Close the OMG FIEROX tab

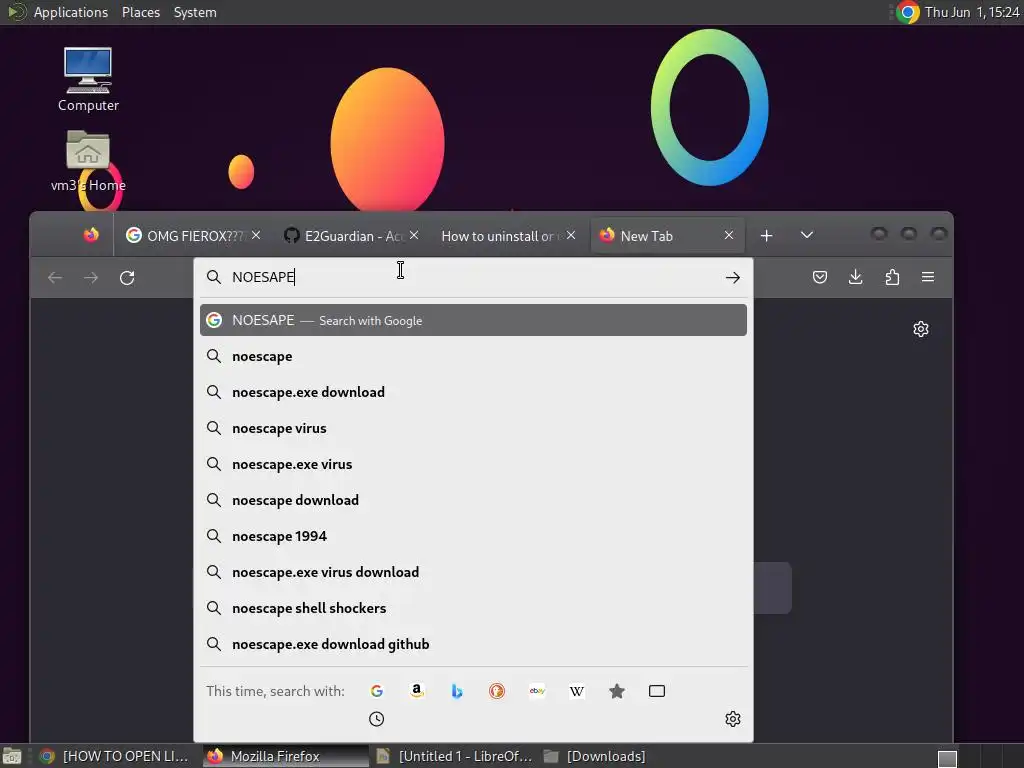coord(256,235)
